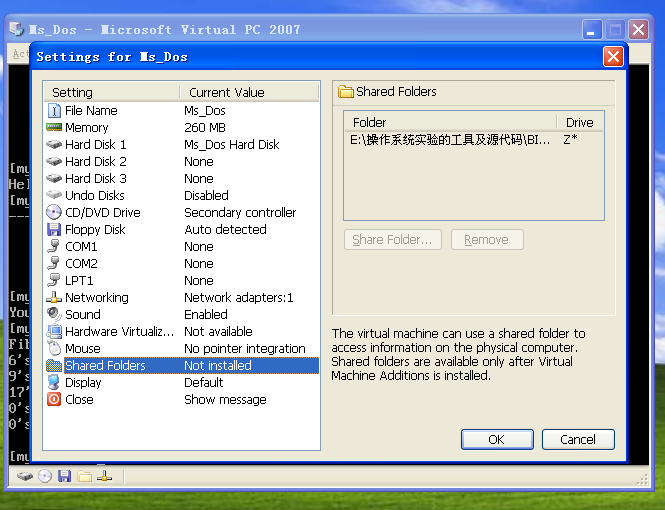The image size is (665, 510).
Task: Confirm settings with OK button
Action: (497, 440)
